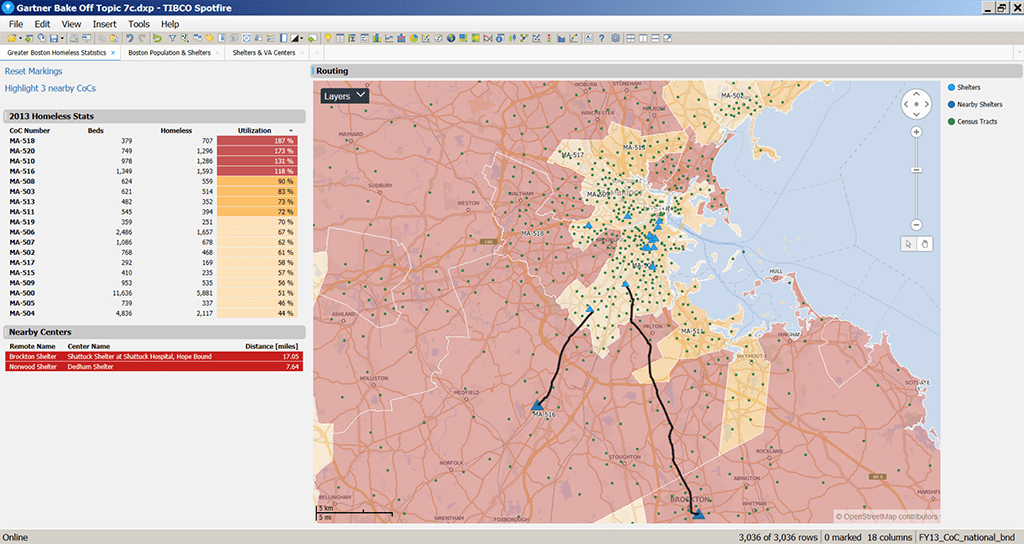
Task: Click the Print icon in toolbar
Action: click(x=74, y=39)
